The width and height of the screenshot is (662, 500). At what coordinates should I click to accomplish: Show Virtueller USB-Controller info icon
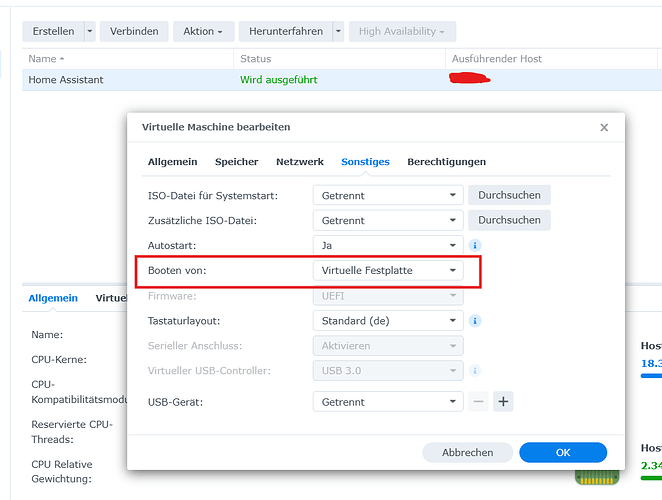click(475, 371)
